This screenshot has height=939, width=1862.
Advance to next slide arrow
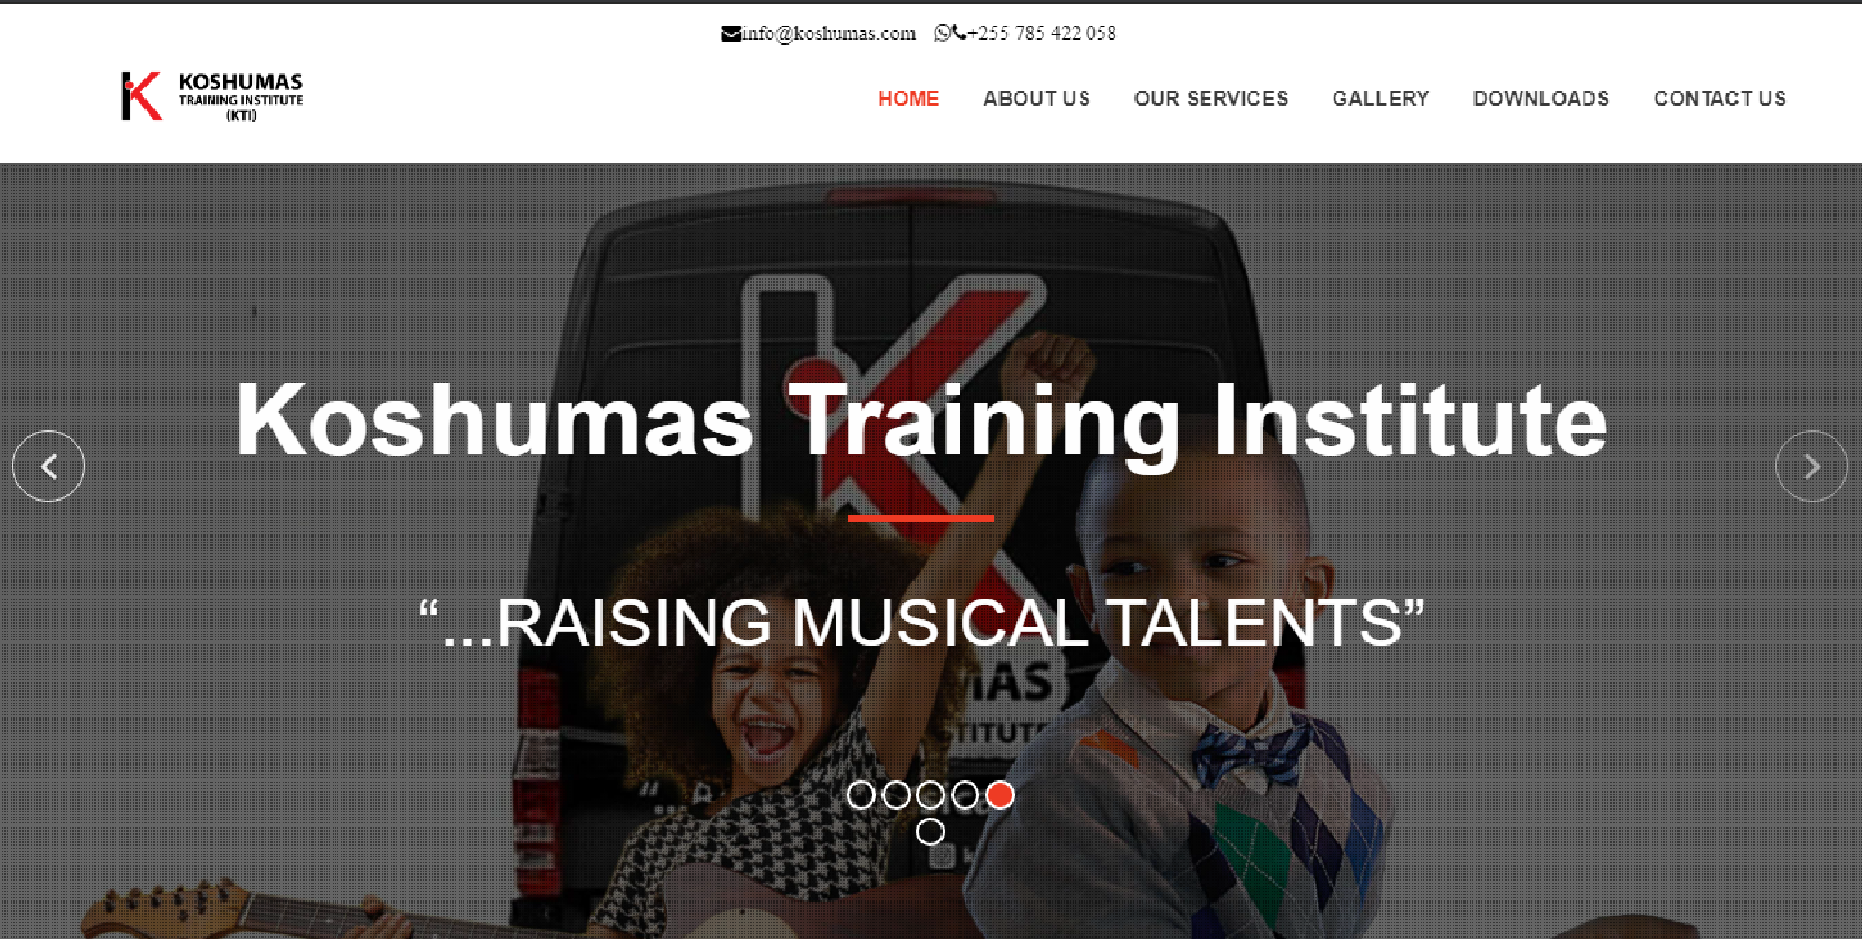click(1811, 466)
